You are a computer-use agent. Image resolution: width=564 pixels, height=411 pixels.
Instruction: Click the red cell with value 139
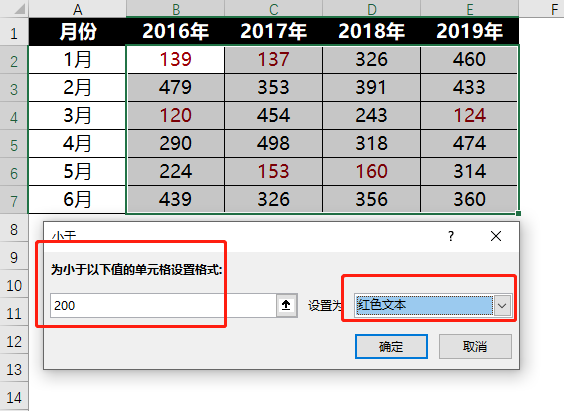click(x=176, y=60)
